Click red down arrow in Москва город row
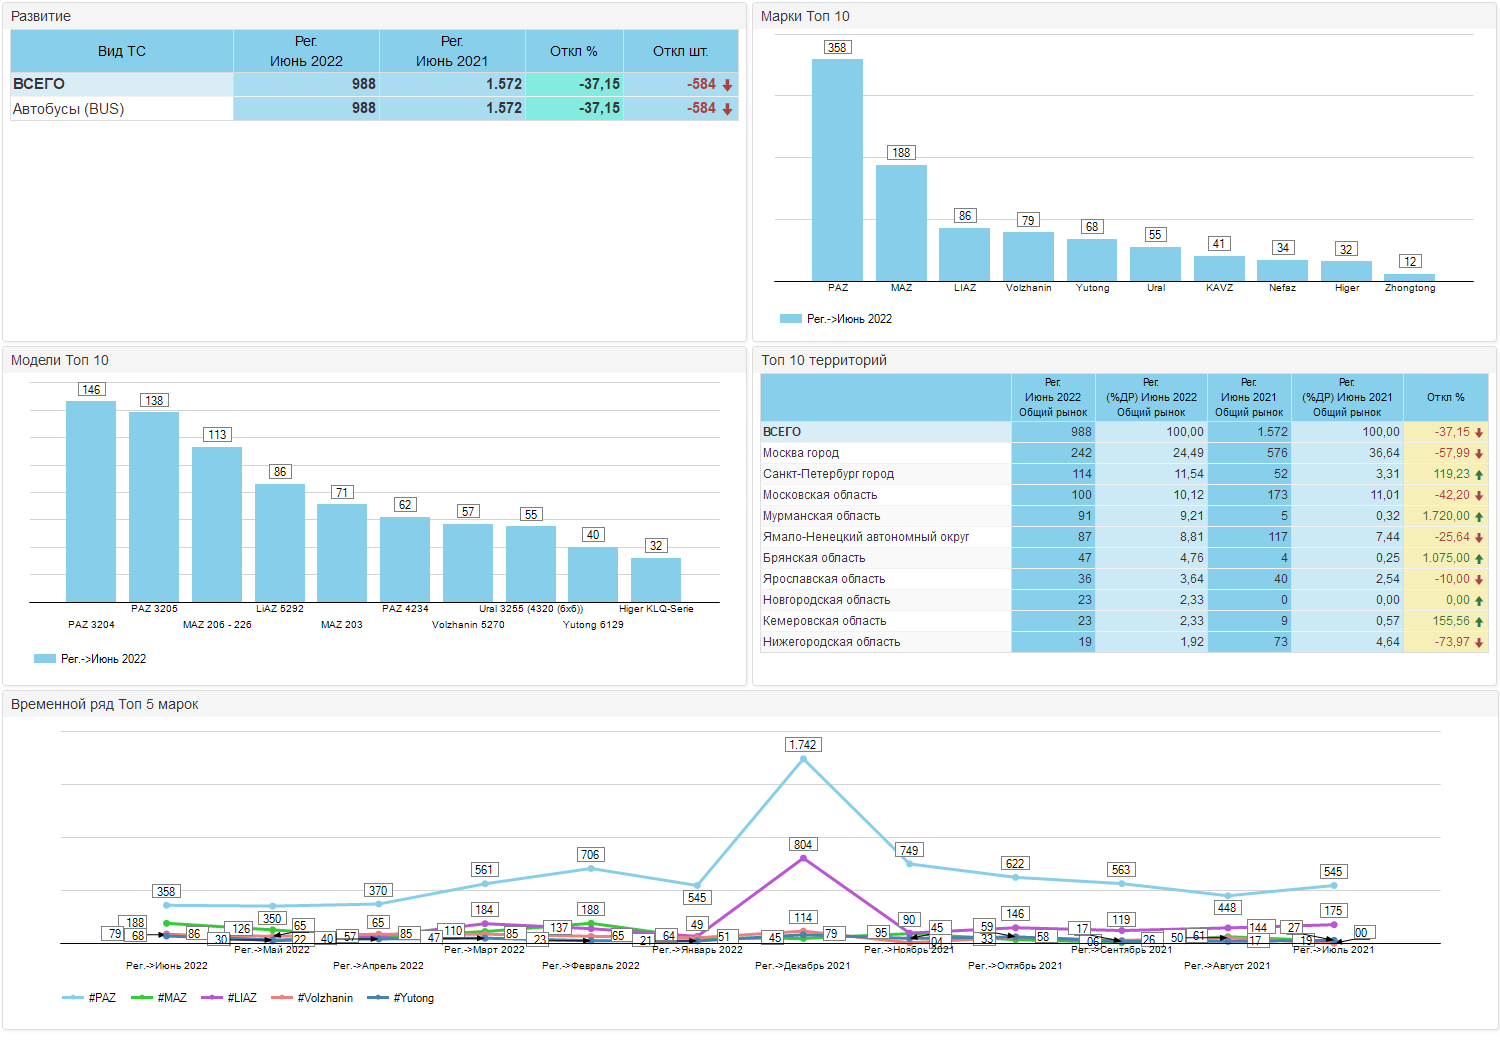Viewport: 1500px width, 1060px height. coord(1479,454)
